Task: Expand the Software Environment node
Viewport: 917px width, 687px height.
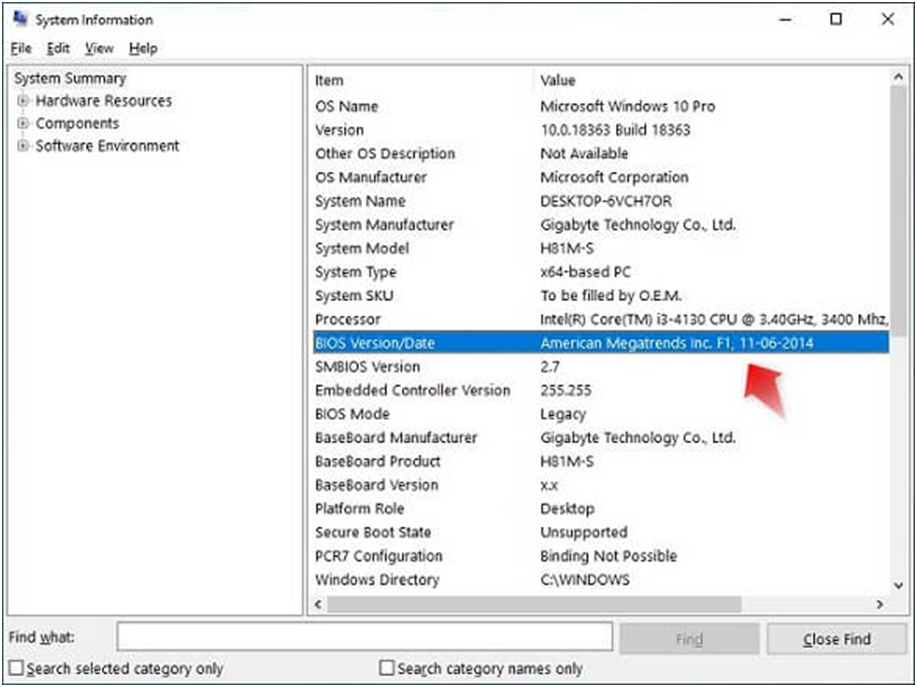Action: tap(23, 146)
